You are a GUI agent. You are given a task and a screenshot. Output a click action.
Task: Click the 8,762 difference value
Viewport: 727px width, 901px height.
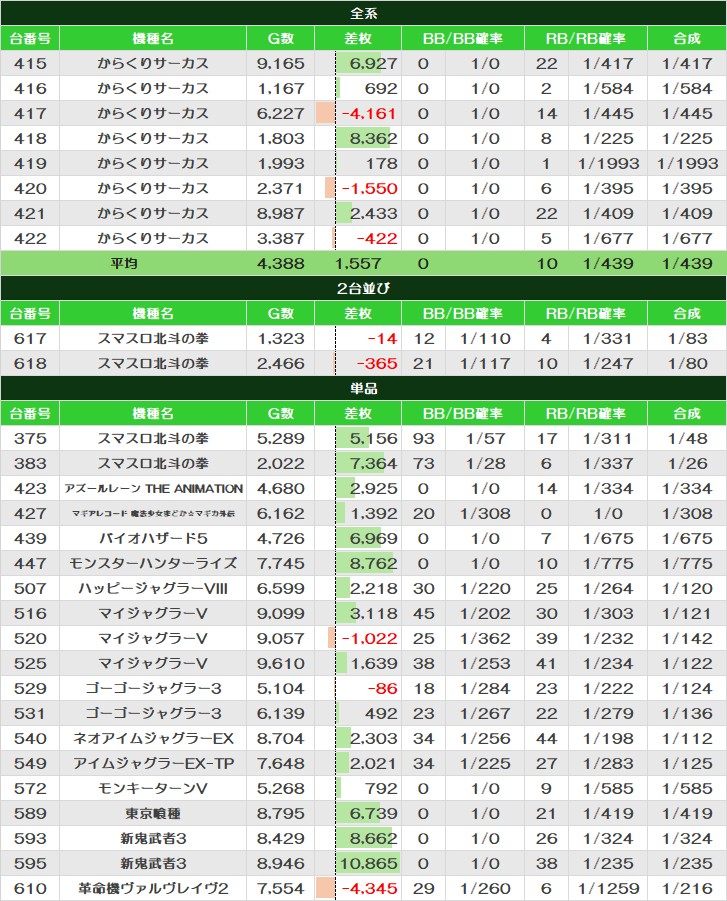[x=373, y=564]
